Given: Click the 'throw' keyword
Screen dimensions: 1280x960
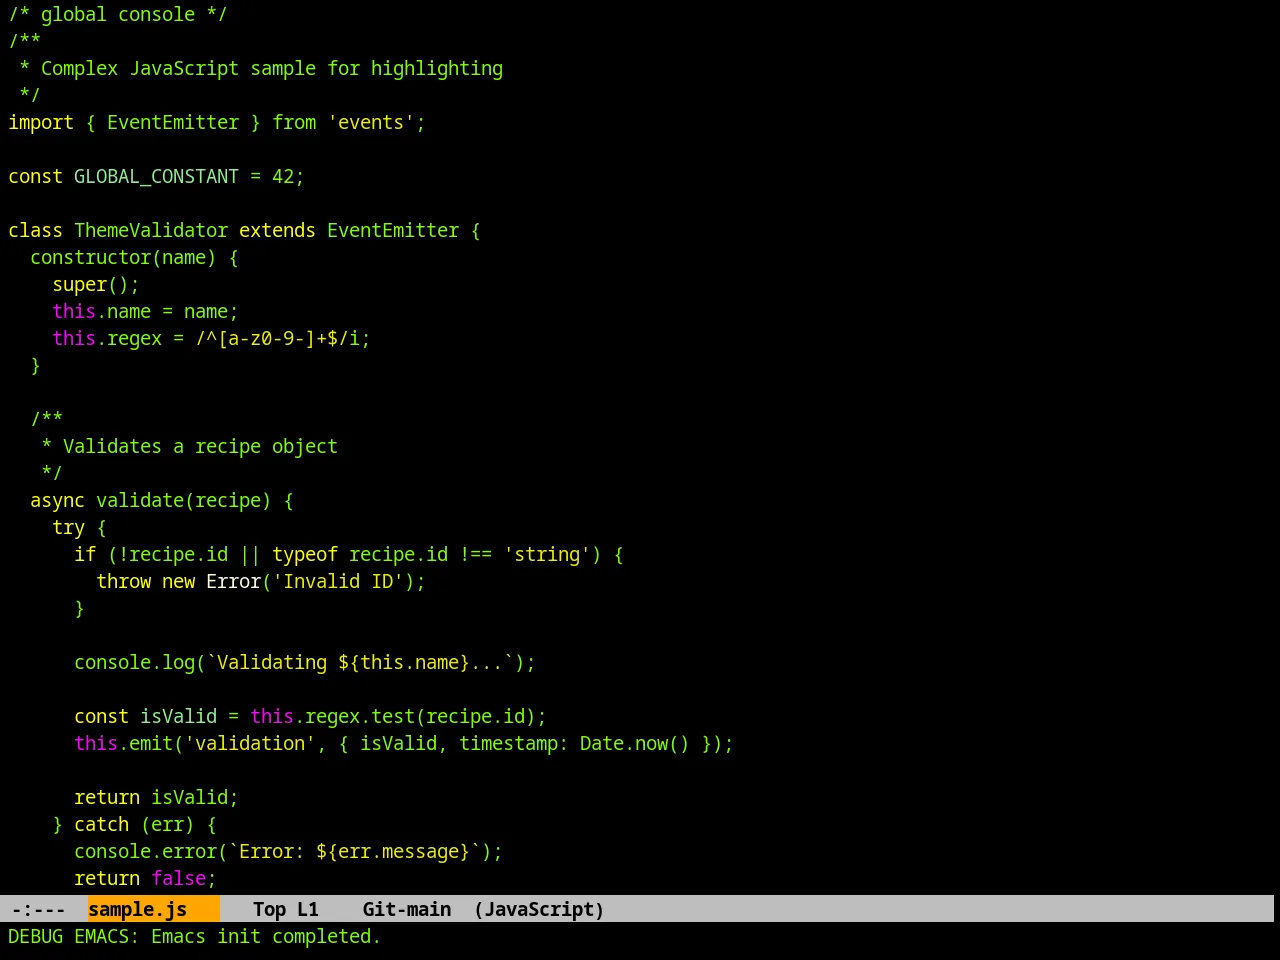Looking at the screenshot, I should coord(123,581).
